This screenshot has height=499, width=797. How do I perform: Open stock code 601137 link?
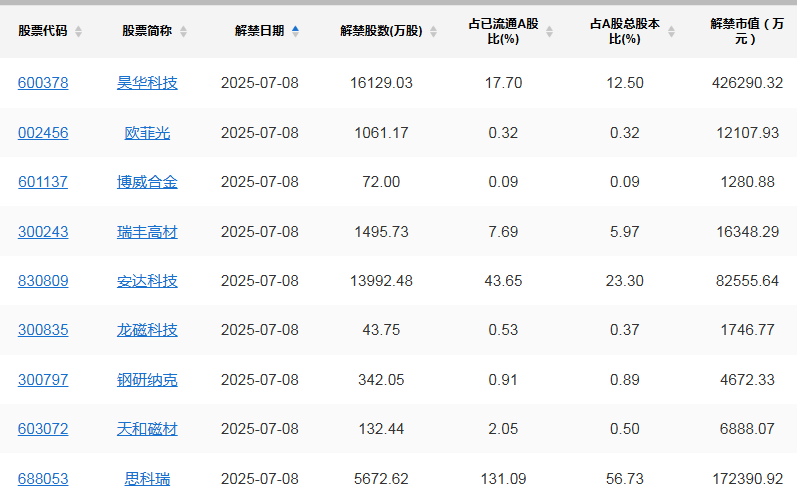point(43,182)
